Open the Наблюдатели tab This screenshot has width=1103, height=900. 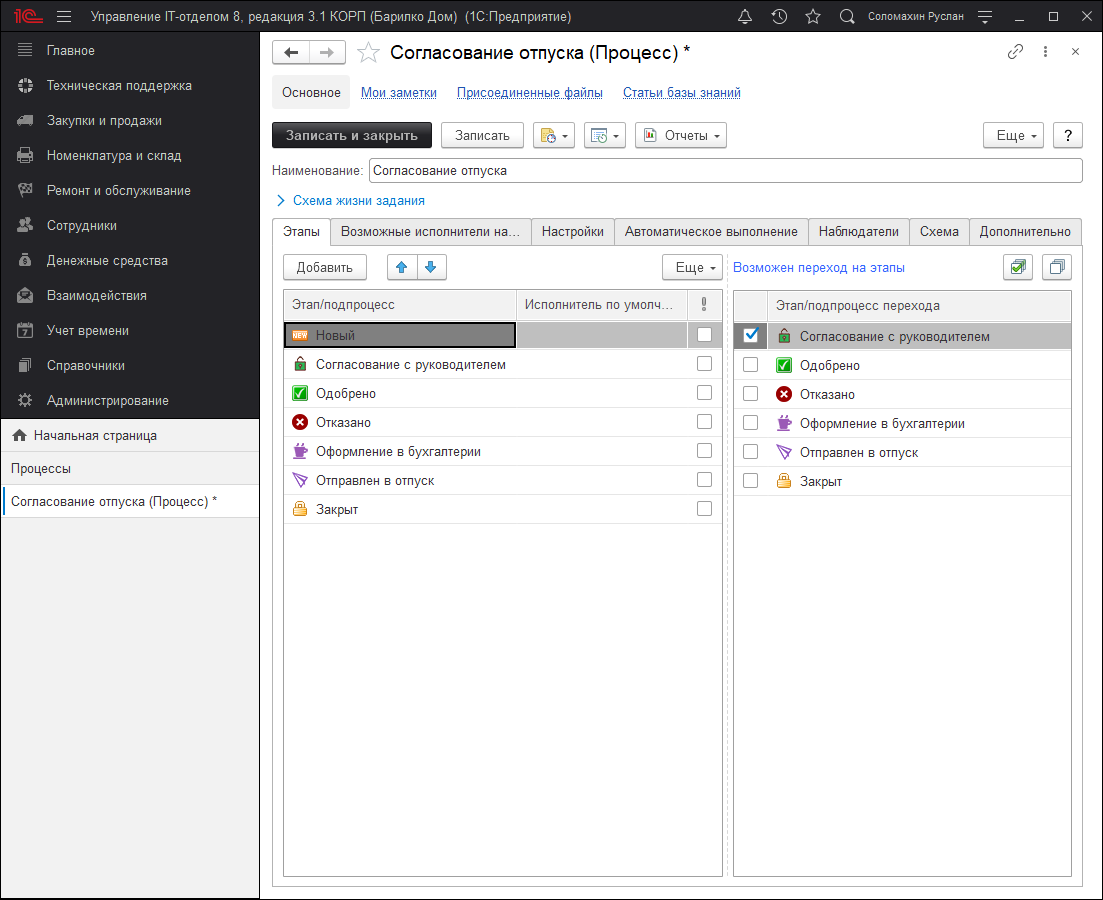858,231
